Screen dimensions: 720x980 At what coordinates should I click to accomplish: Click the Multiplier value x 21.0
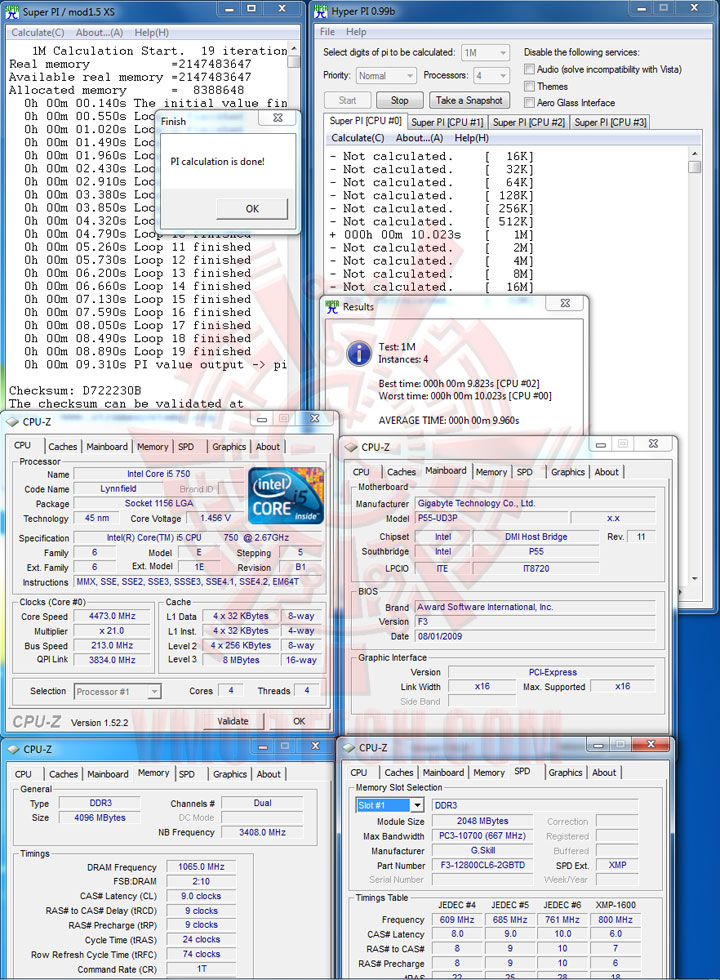[112, 631]
